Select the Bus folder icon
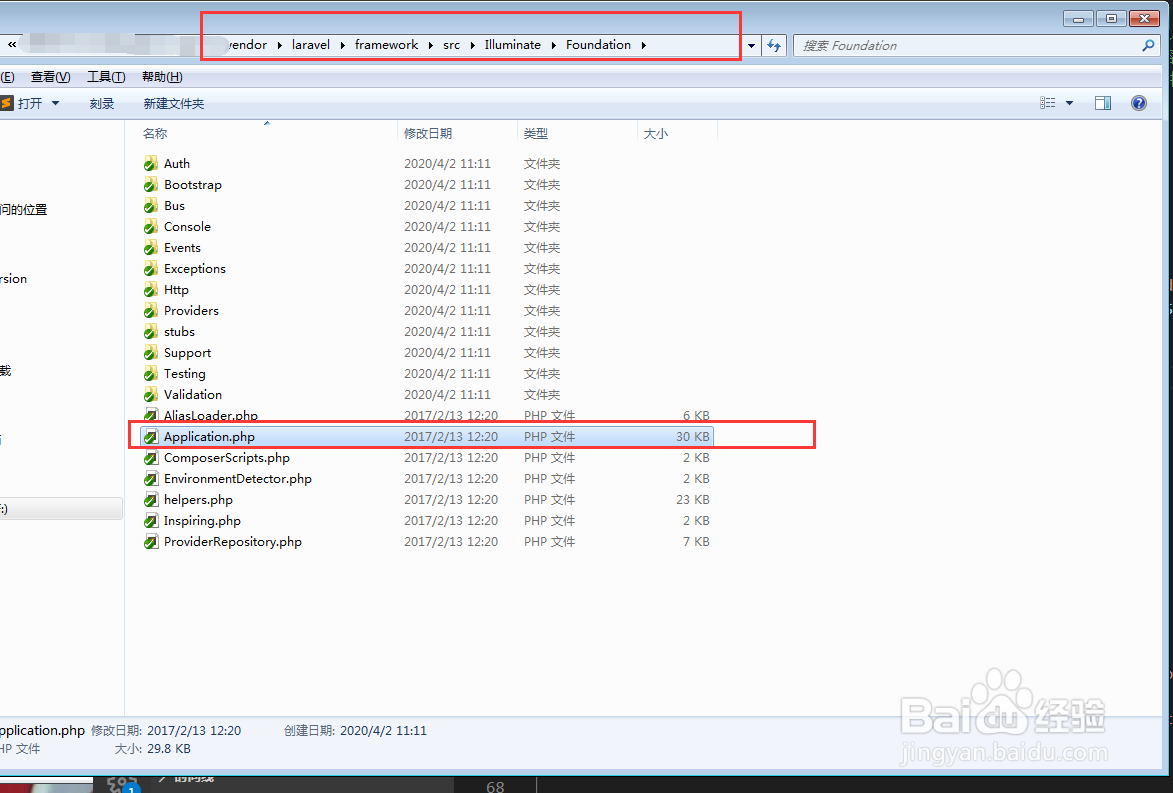This screenshot has height=793, width=1173. [150, 205]
